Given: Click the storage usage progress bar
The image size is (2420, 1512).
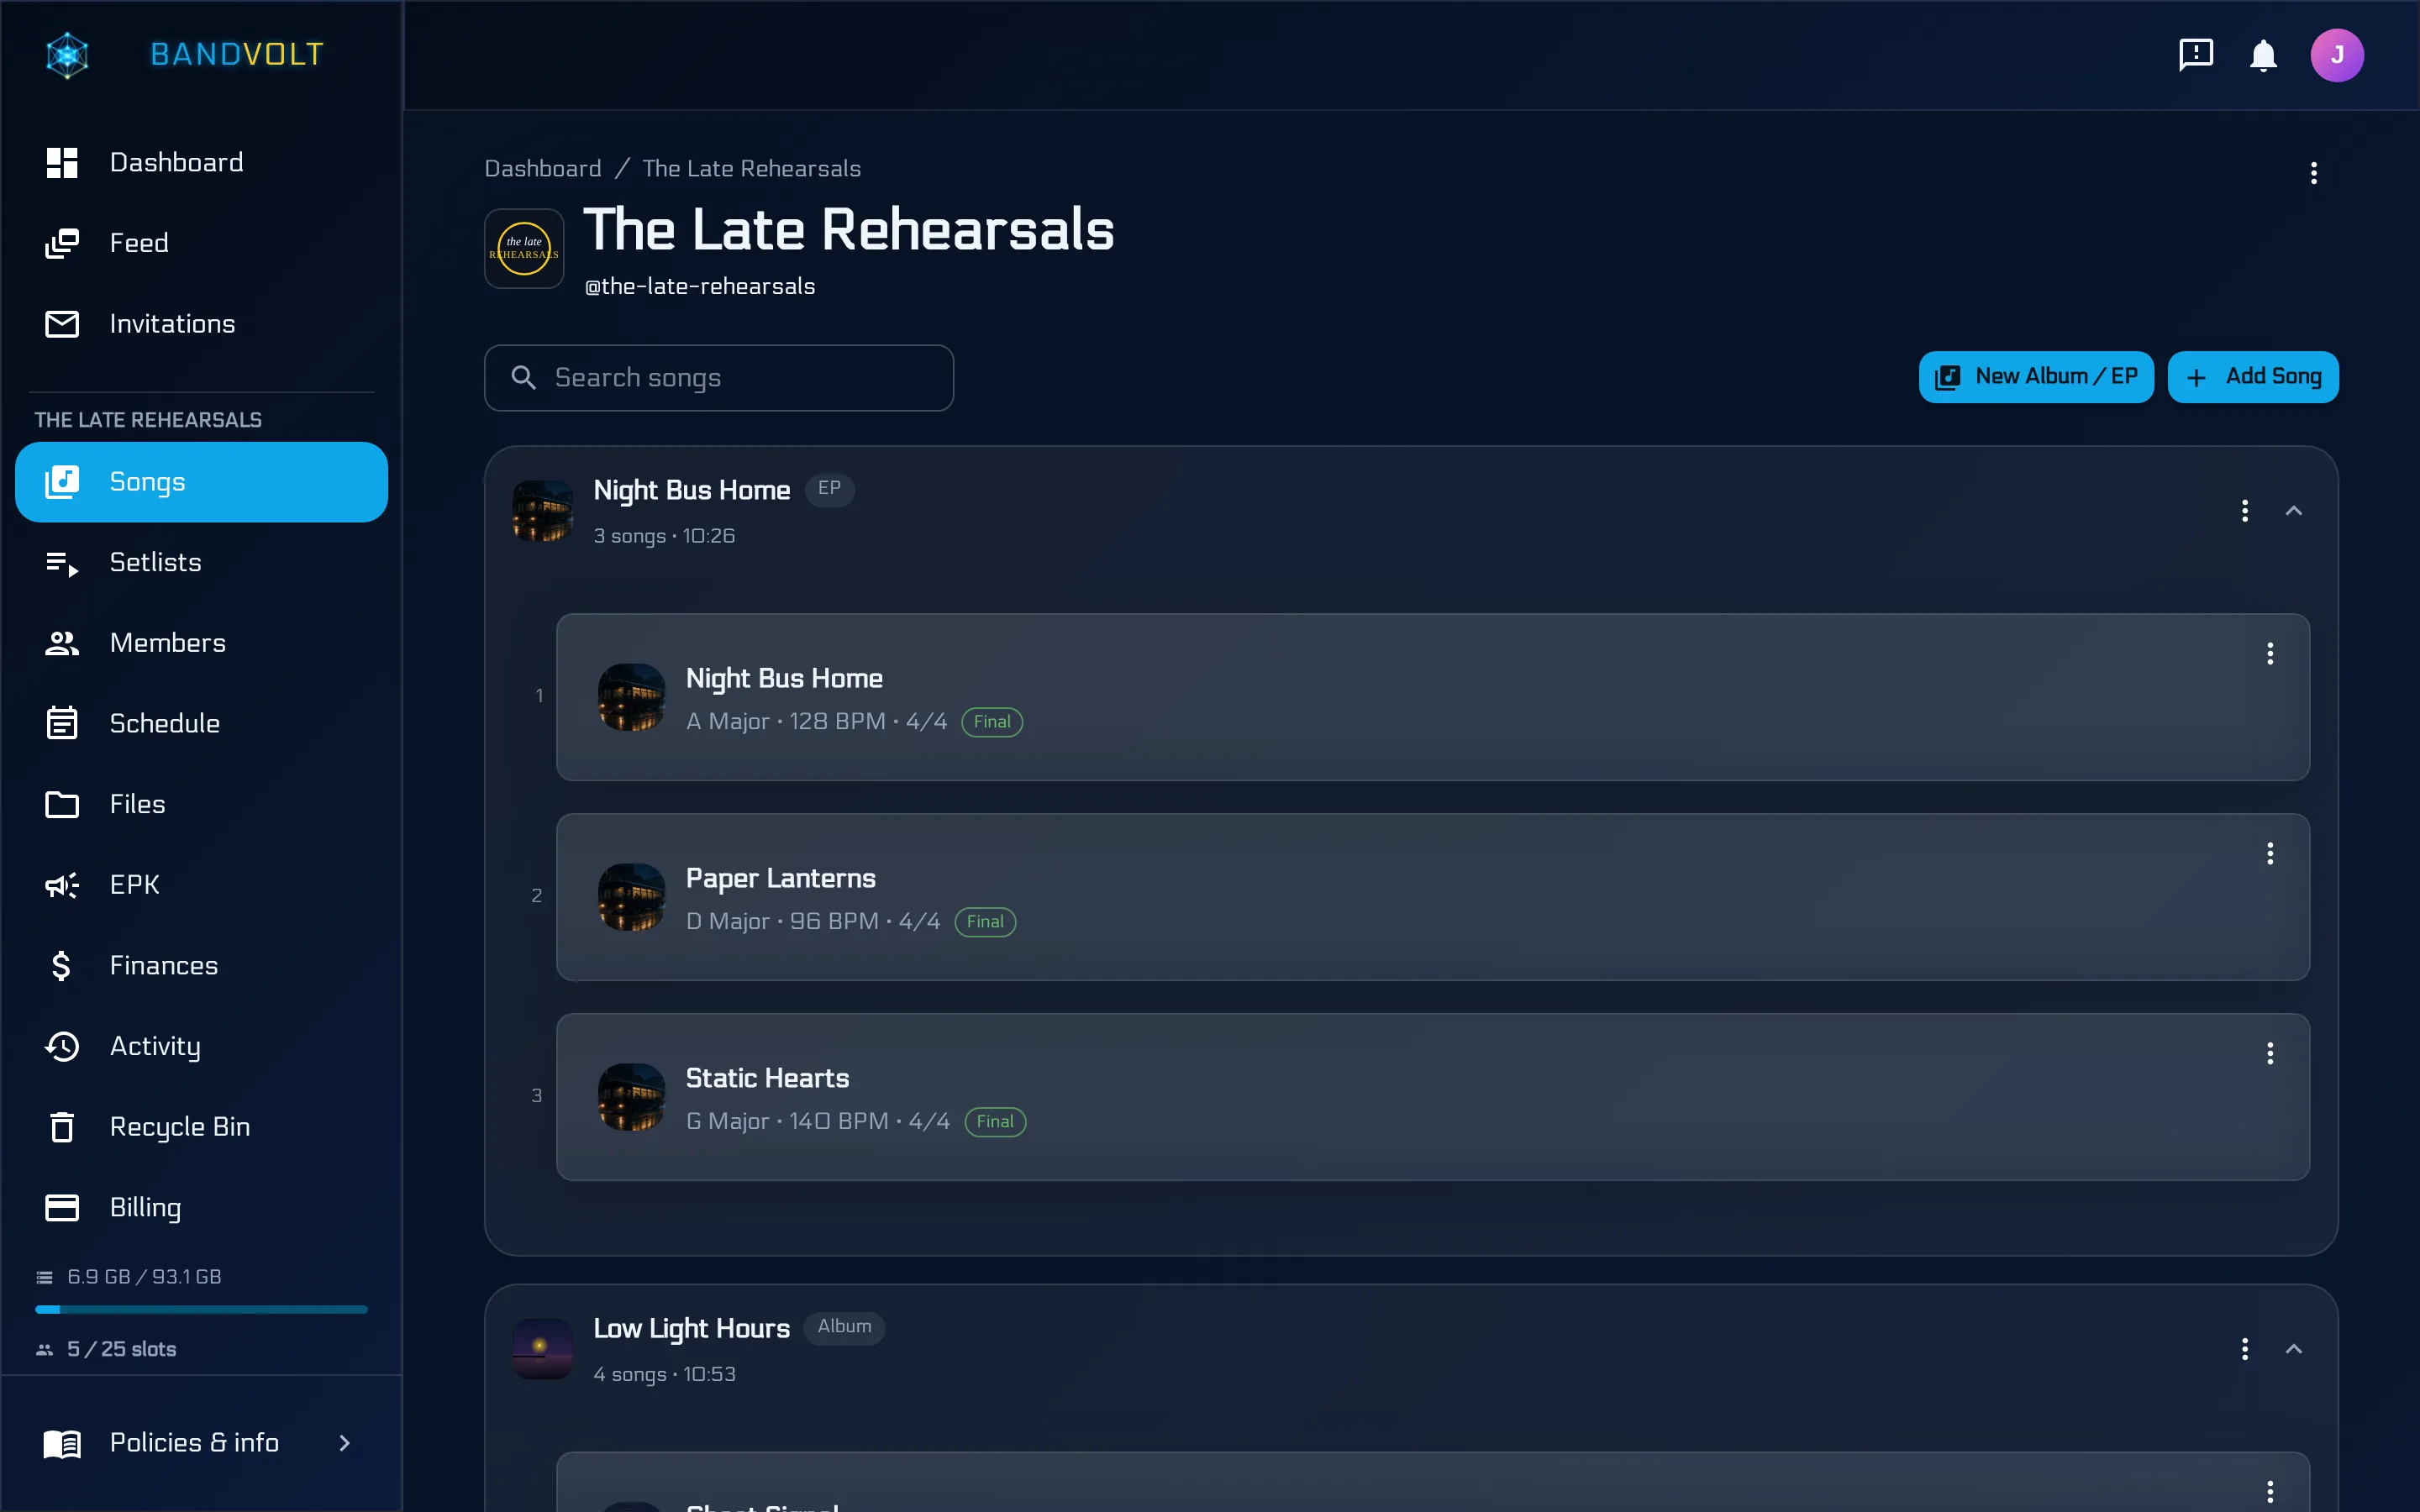Looking at the screenshot, I should click(x=201, y=1309).
